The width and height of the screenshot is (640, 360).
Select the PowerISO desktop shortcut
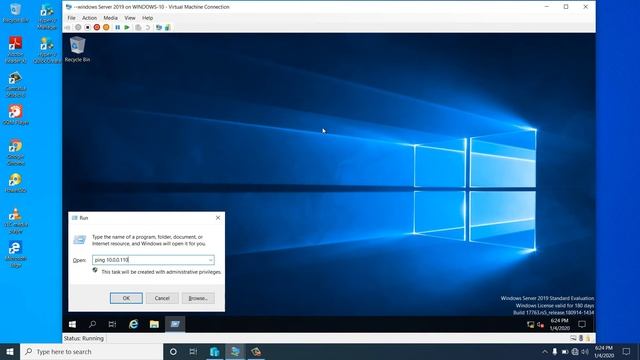point(16,182)
